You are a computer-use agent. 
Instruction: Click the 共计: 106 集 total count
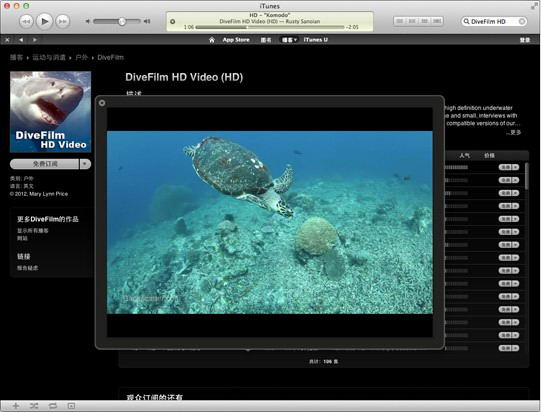click(324, 362)
